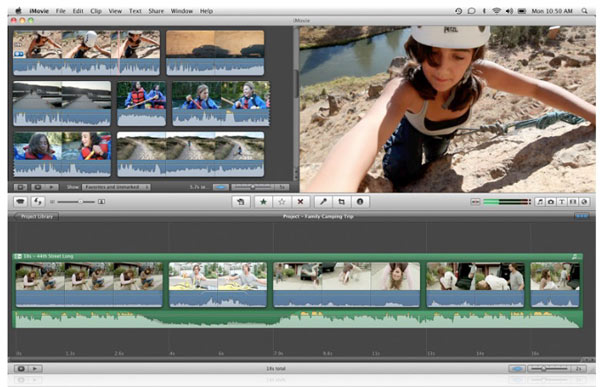Play project full screen in bottom bar
Image resolution: width=600 pixels, height=387 pixels.
[x=21, y=369]
